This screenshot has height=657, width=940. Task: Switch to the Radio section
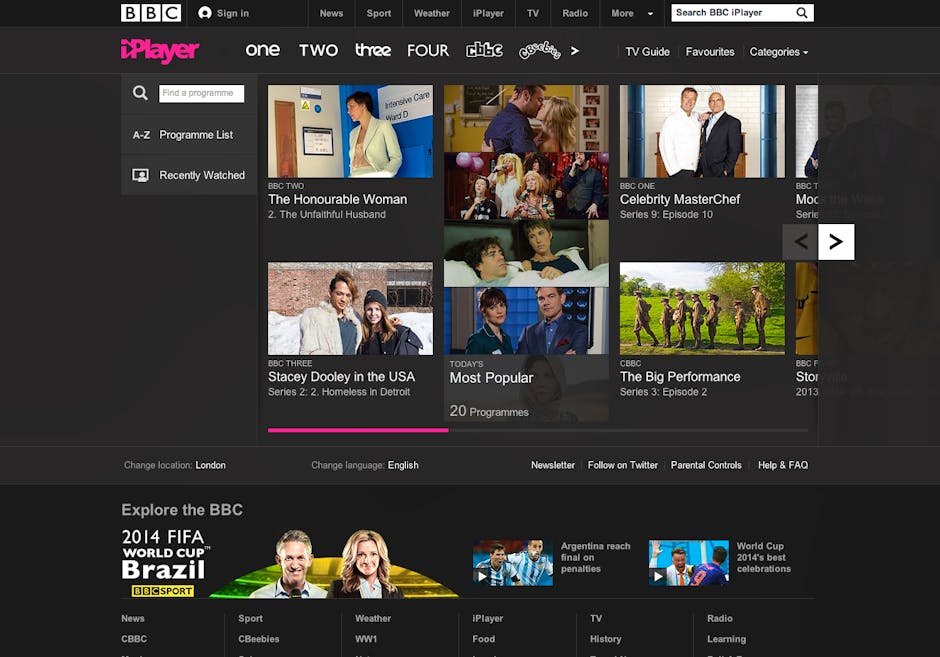[x=575, y=13]
